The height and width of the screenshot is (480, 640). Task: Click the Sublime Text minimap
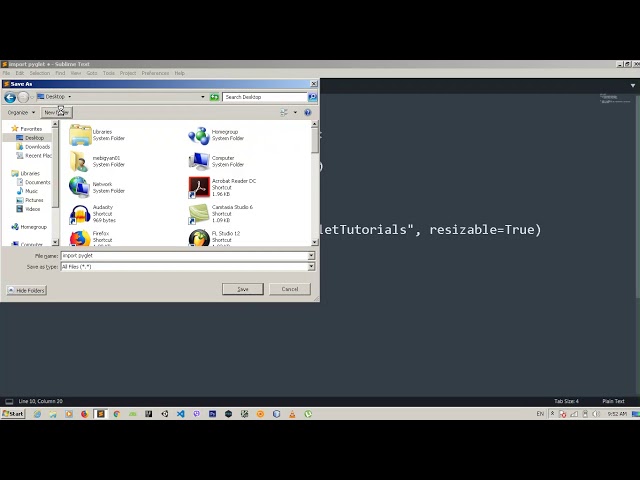615,99
